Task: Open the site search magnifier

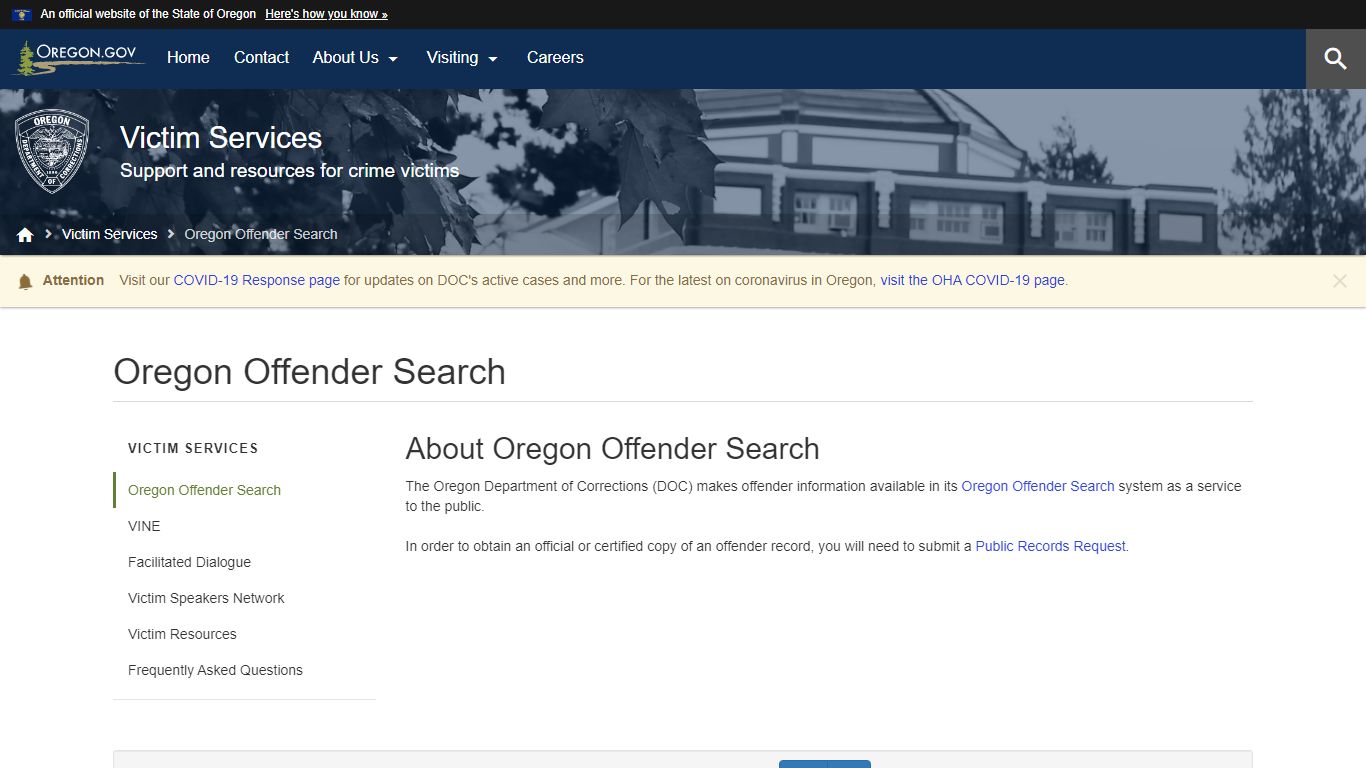Action: (x=1336, y=58)
